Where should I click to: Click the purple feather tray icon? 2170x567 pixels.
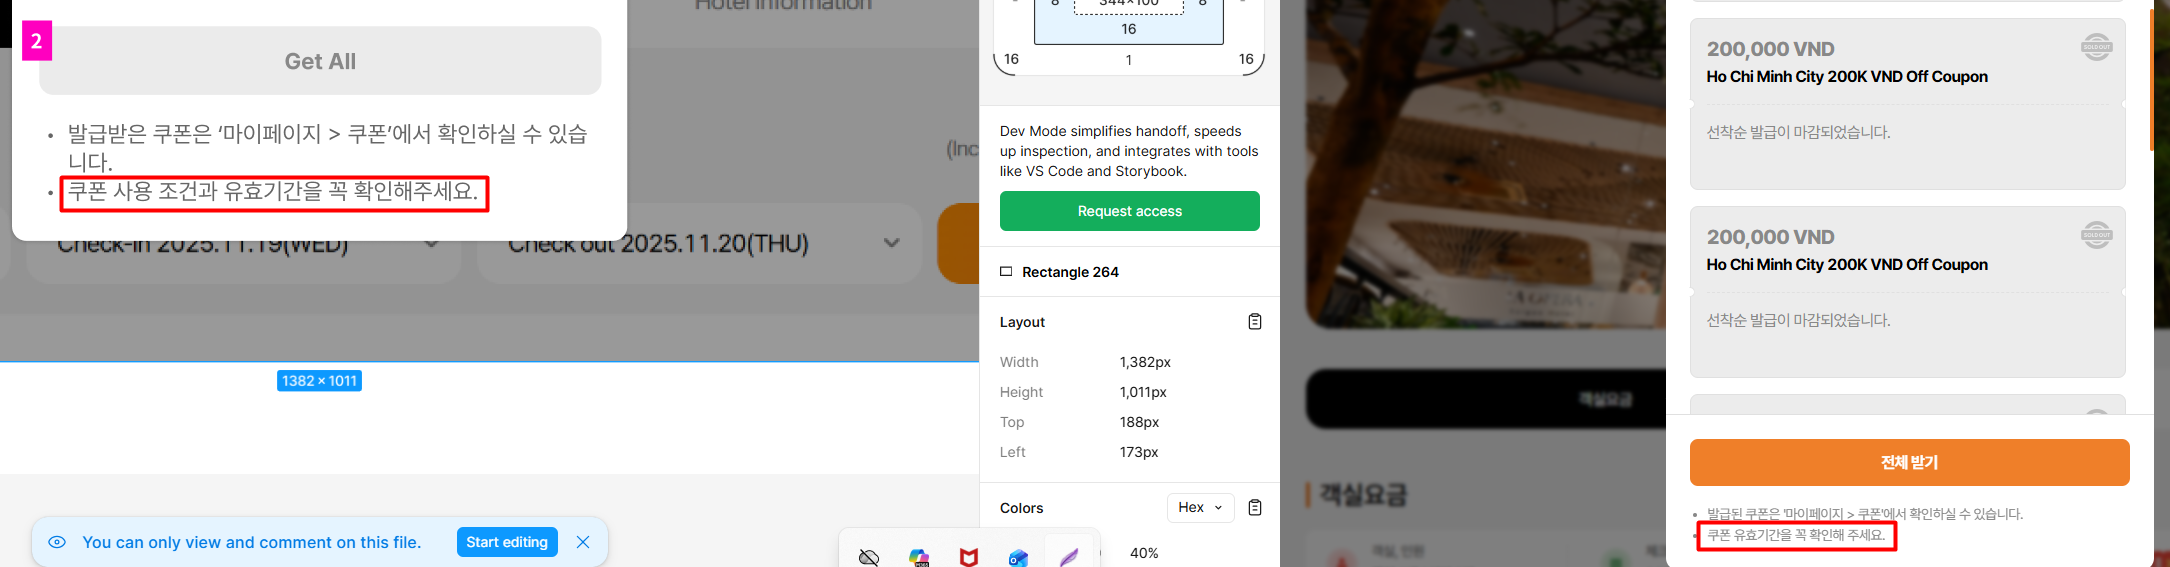coord(1069,556)
